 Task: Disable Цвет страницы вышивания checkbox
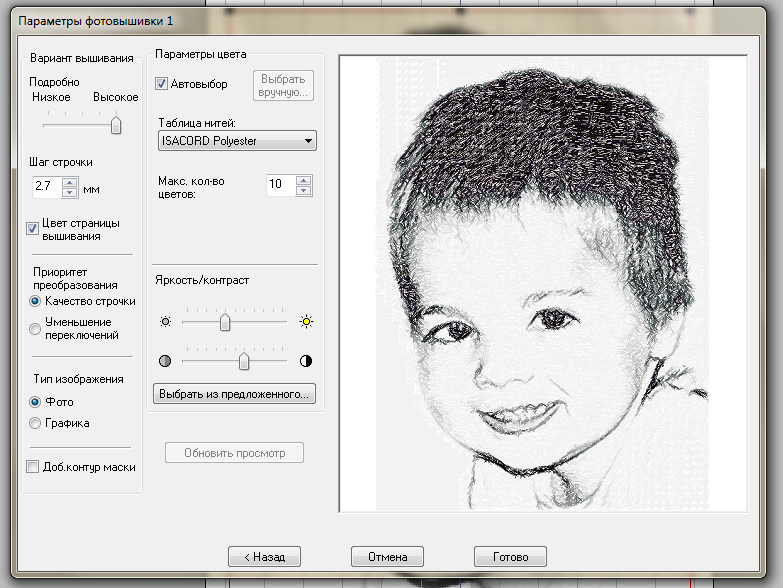33,229
